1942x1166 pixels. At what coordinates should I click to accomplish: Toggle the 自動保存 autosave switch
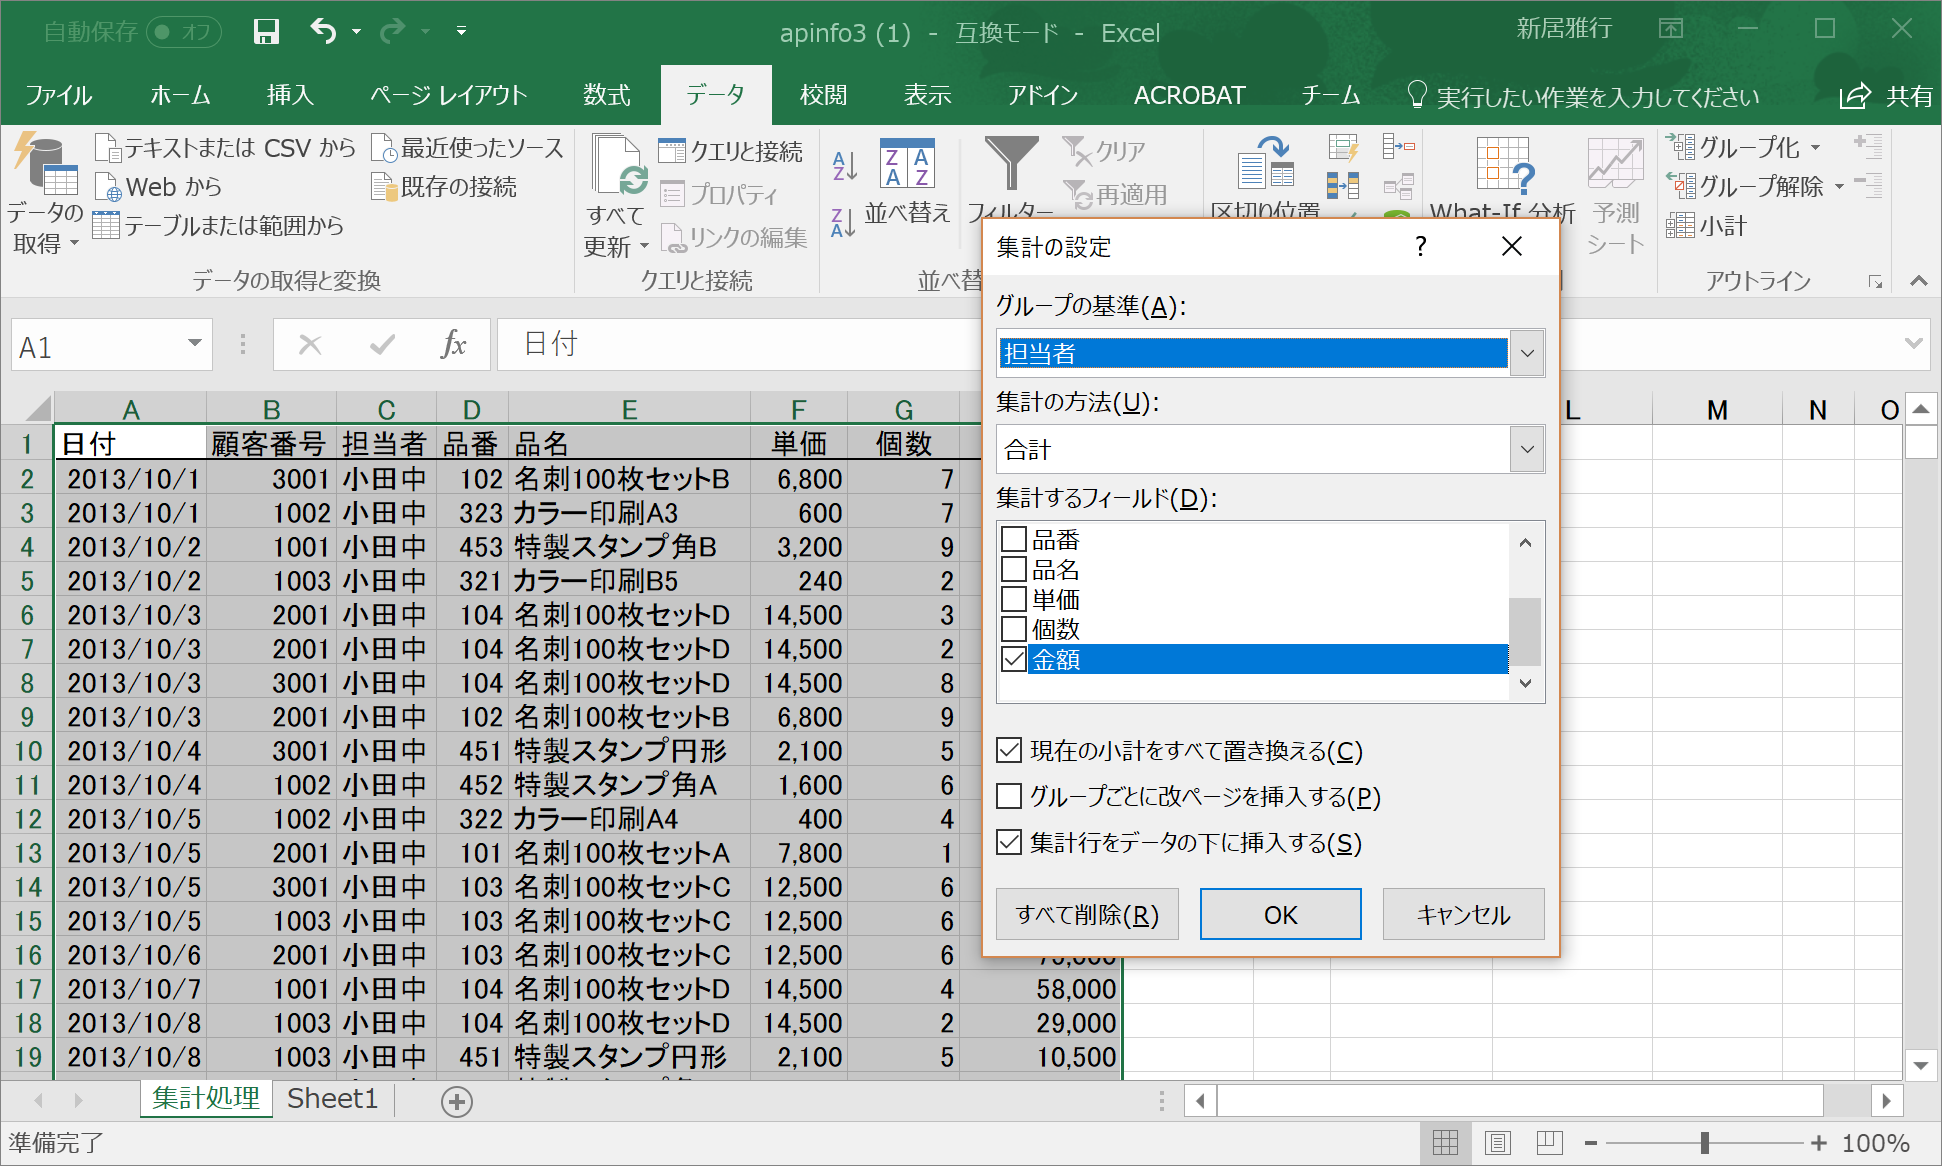[x=183, y=32]
